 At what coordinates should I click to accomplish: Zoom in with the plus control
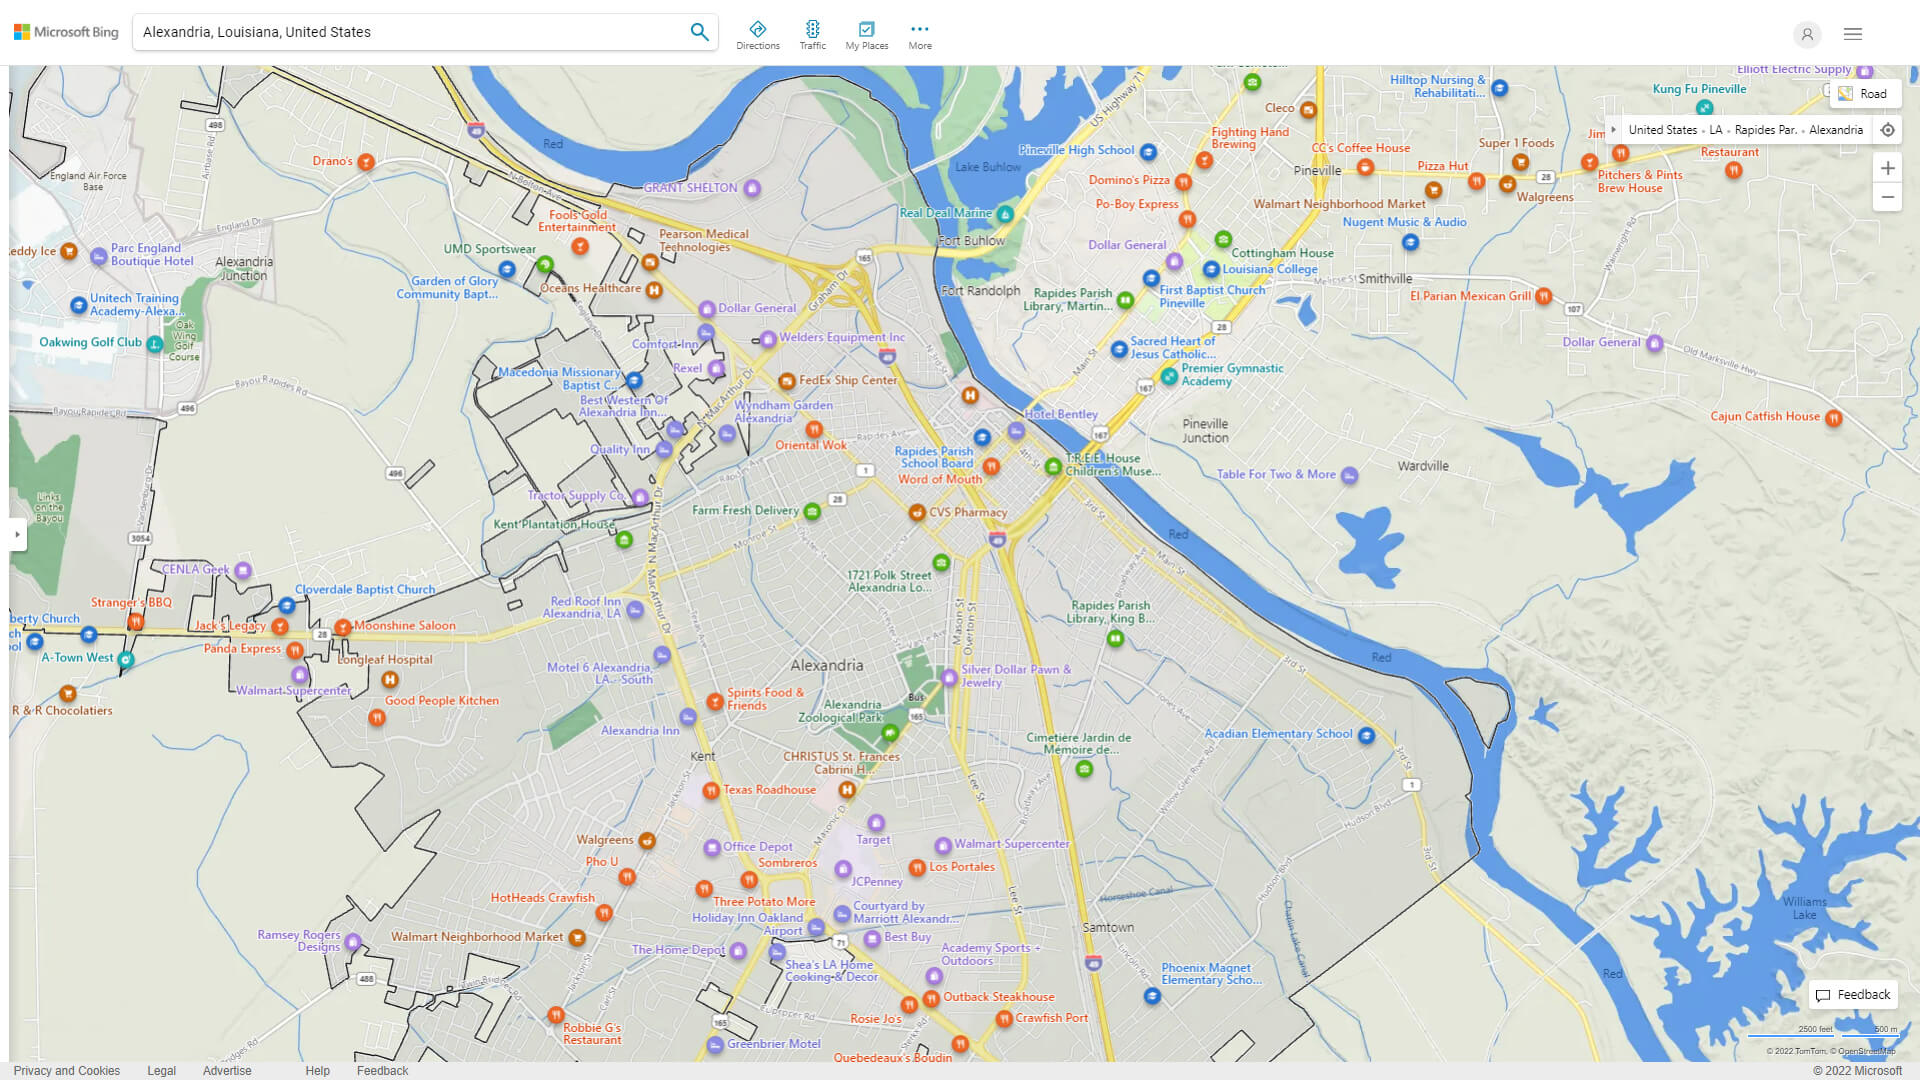tap(1888, 168)
